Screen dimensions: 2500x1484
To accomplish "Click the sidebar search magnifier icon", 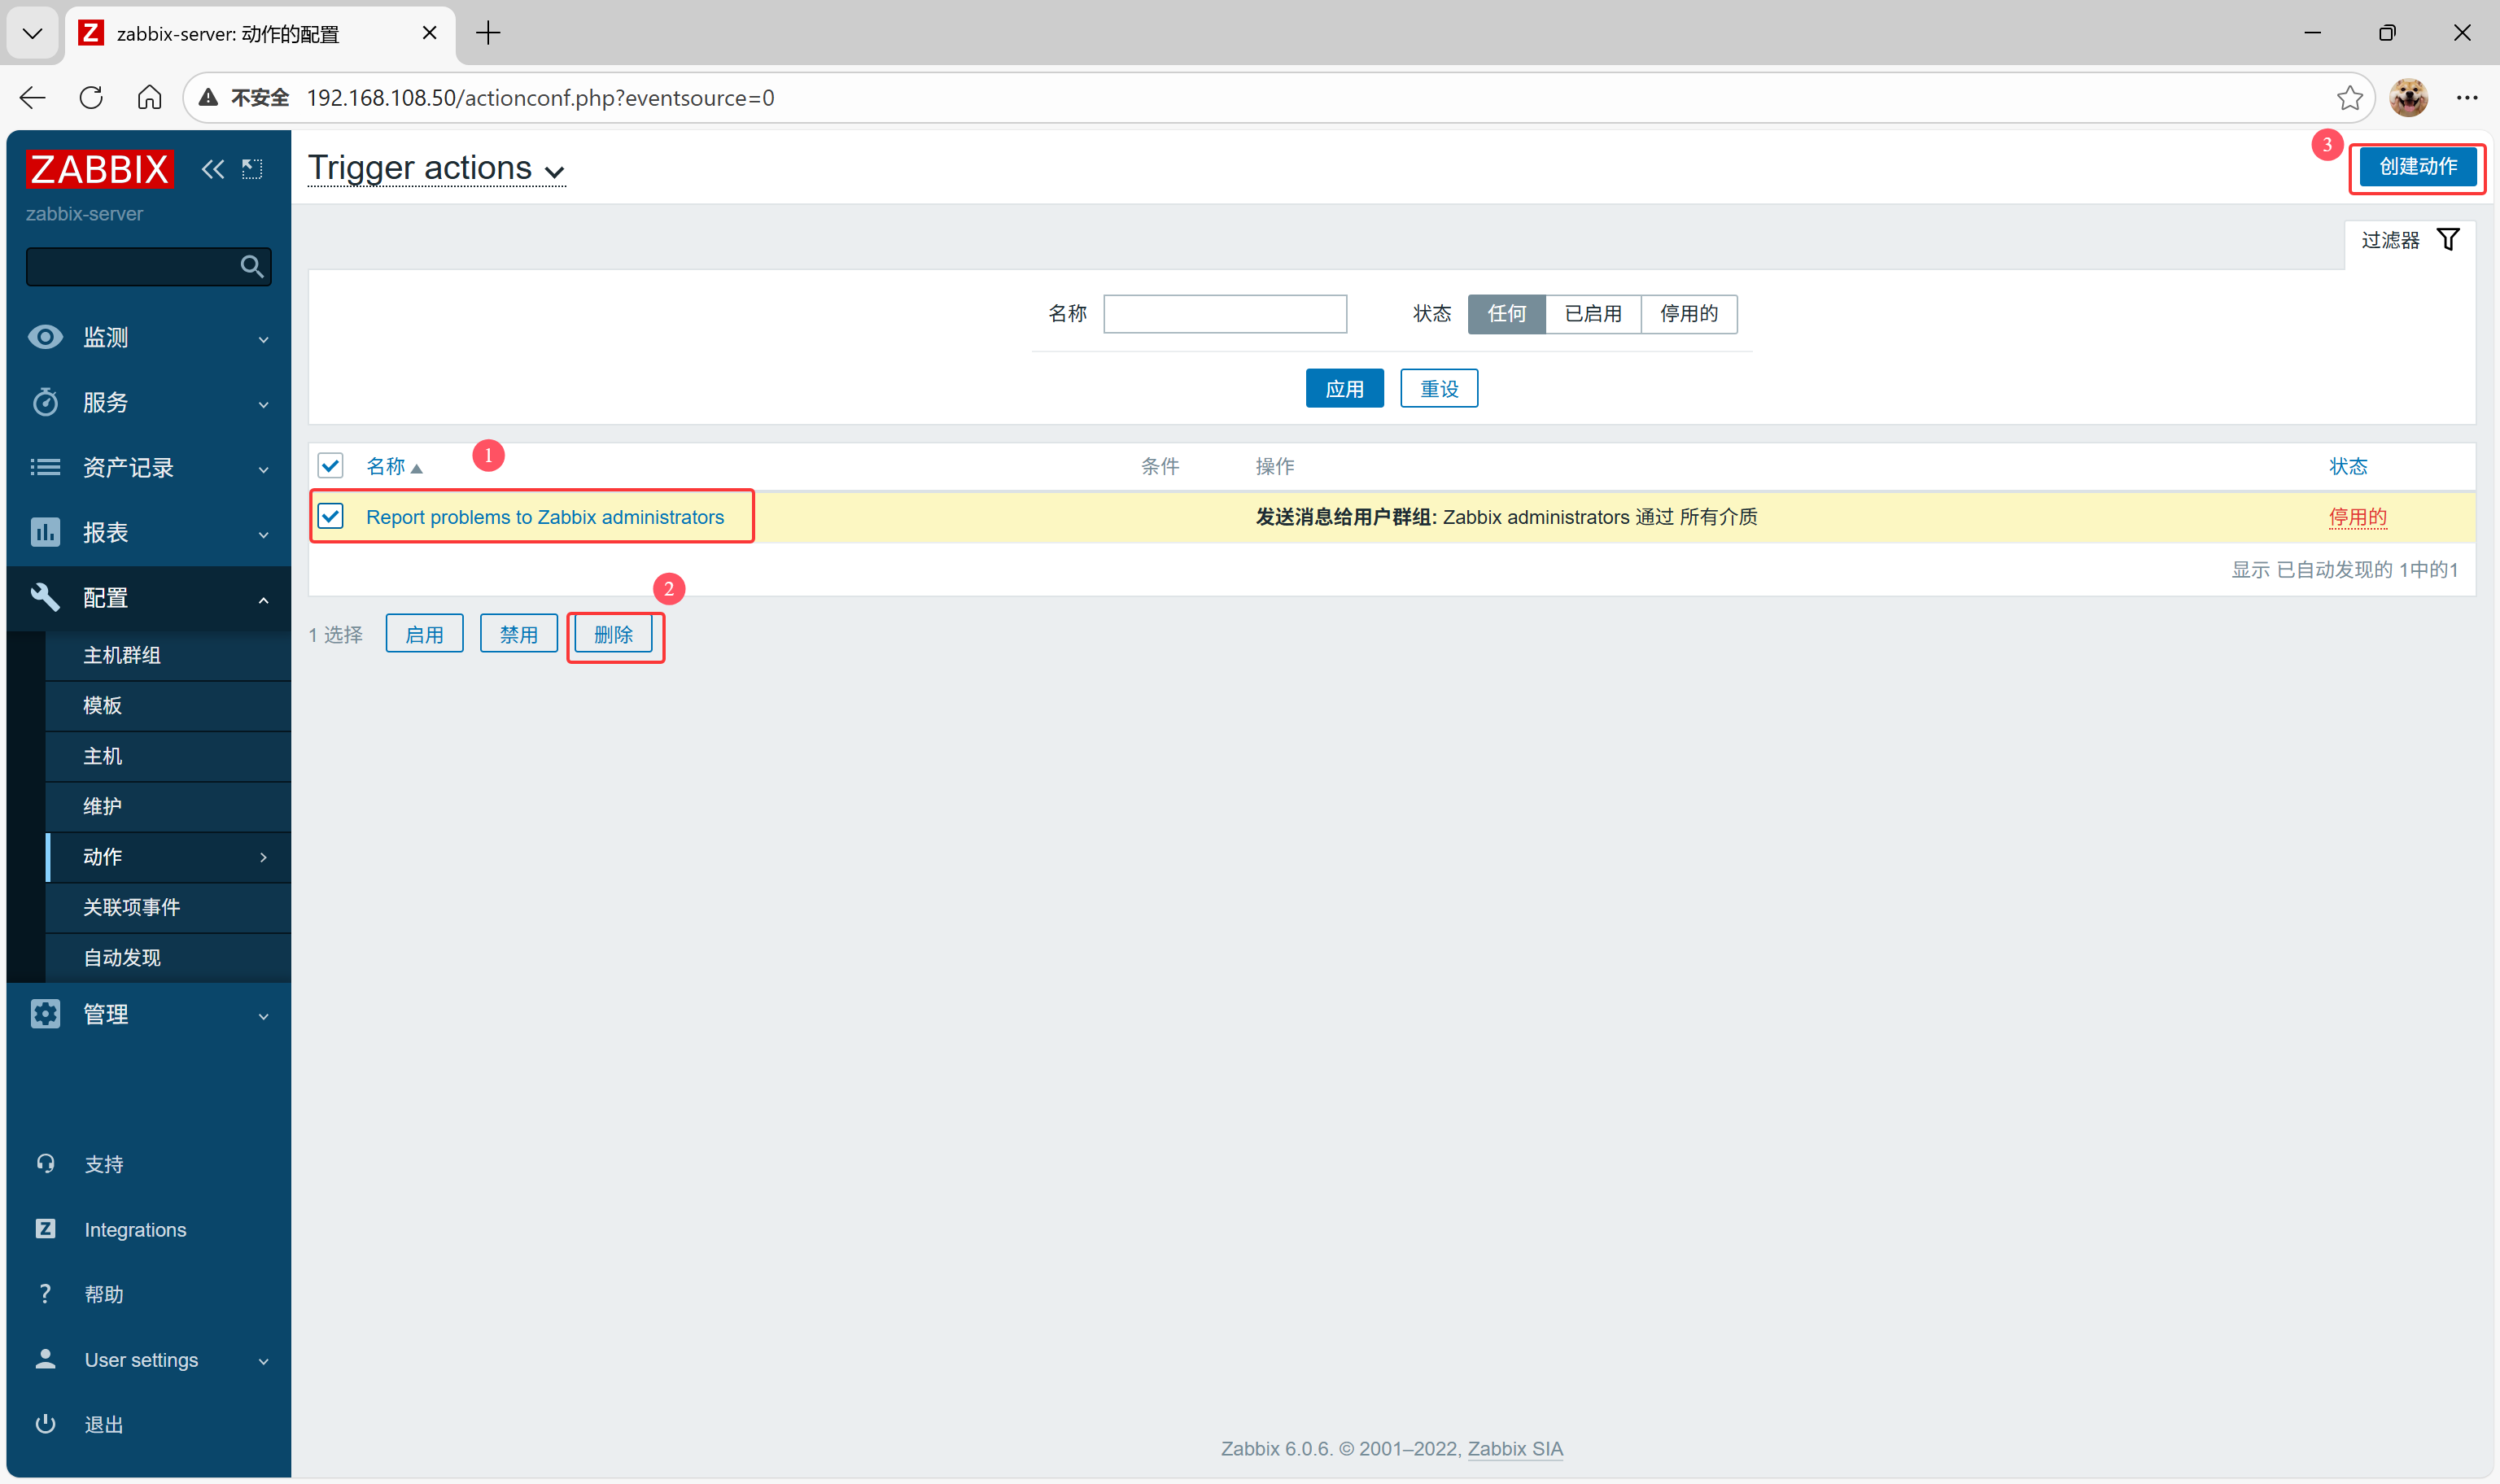I will click(x=251, y=267).
